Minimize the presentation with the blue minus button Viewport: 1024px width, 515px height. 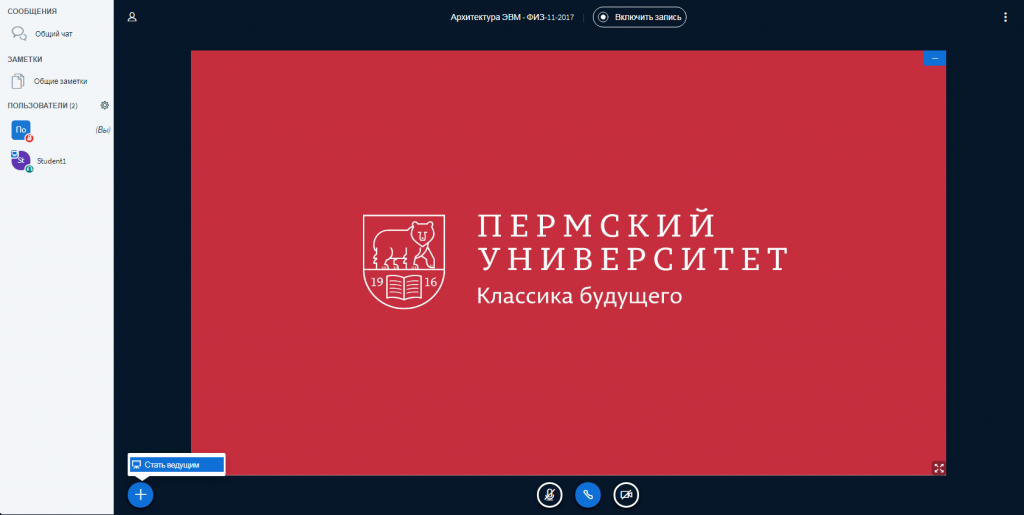click(935, 58)
